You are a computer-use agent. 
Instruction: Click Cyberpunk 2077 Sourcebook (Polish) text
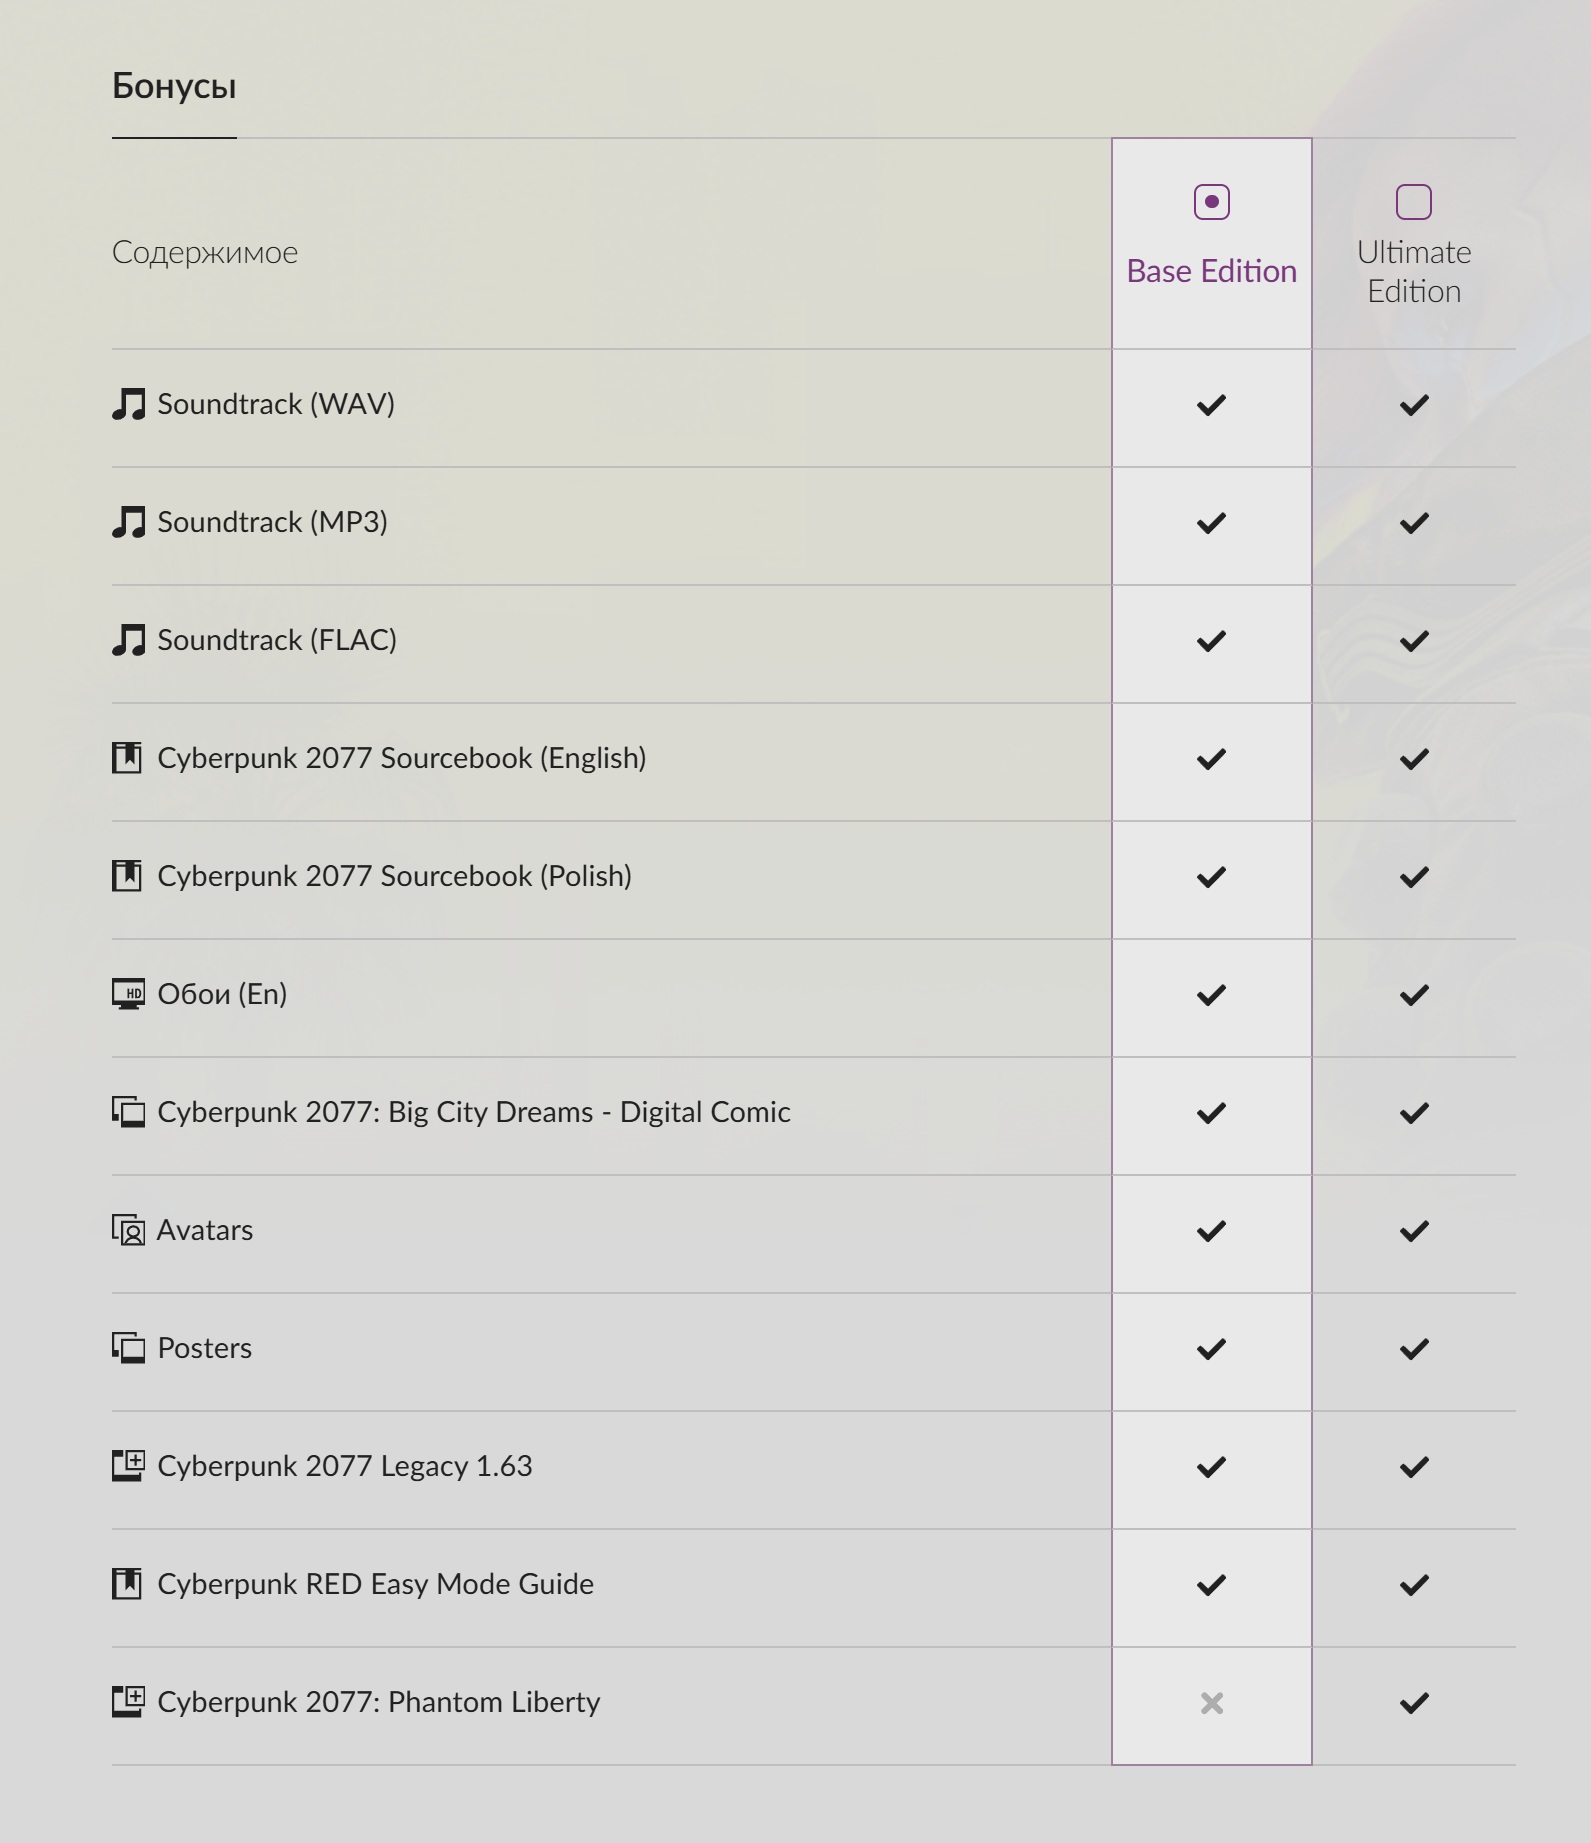[x=395, y=876]
